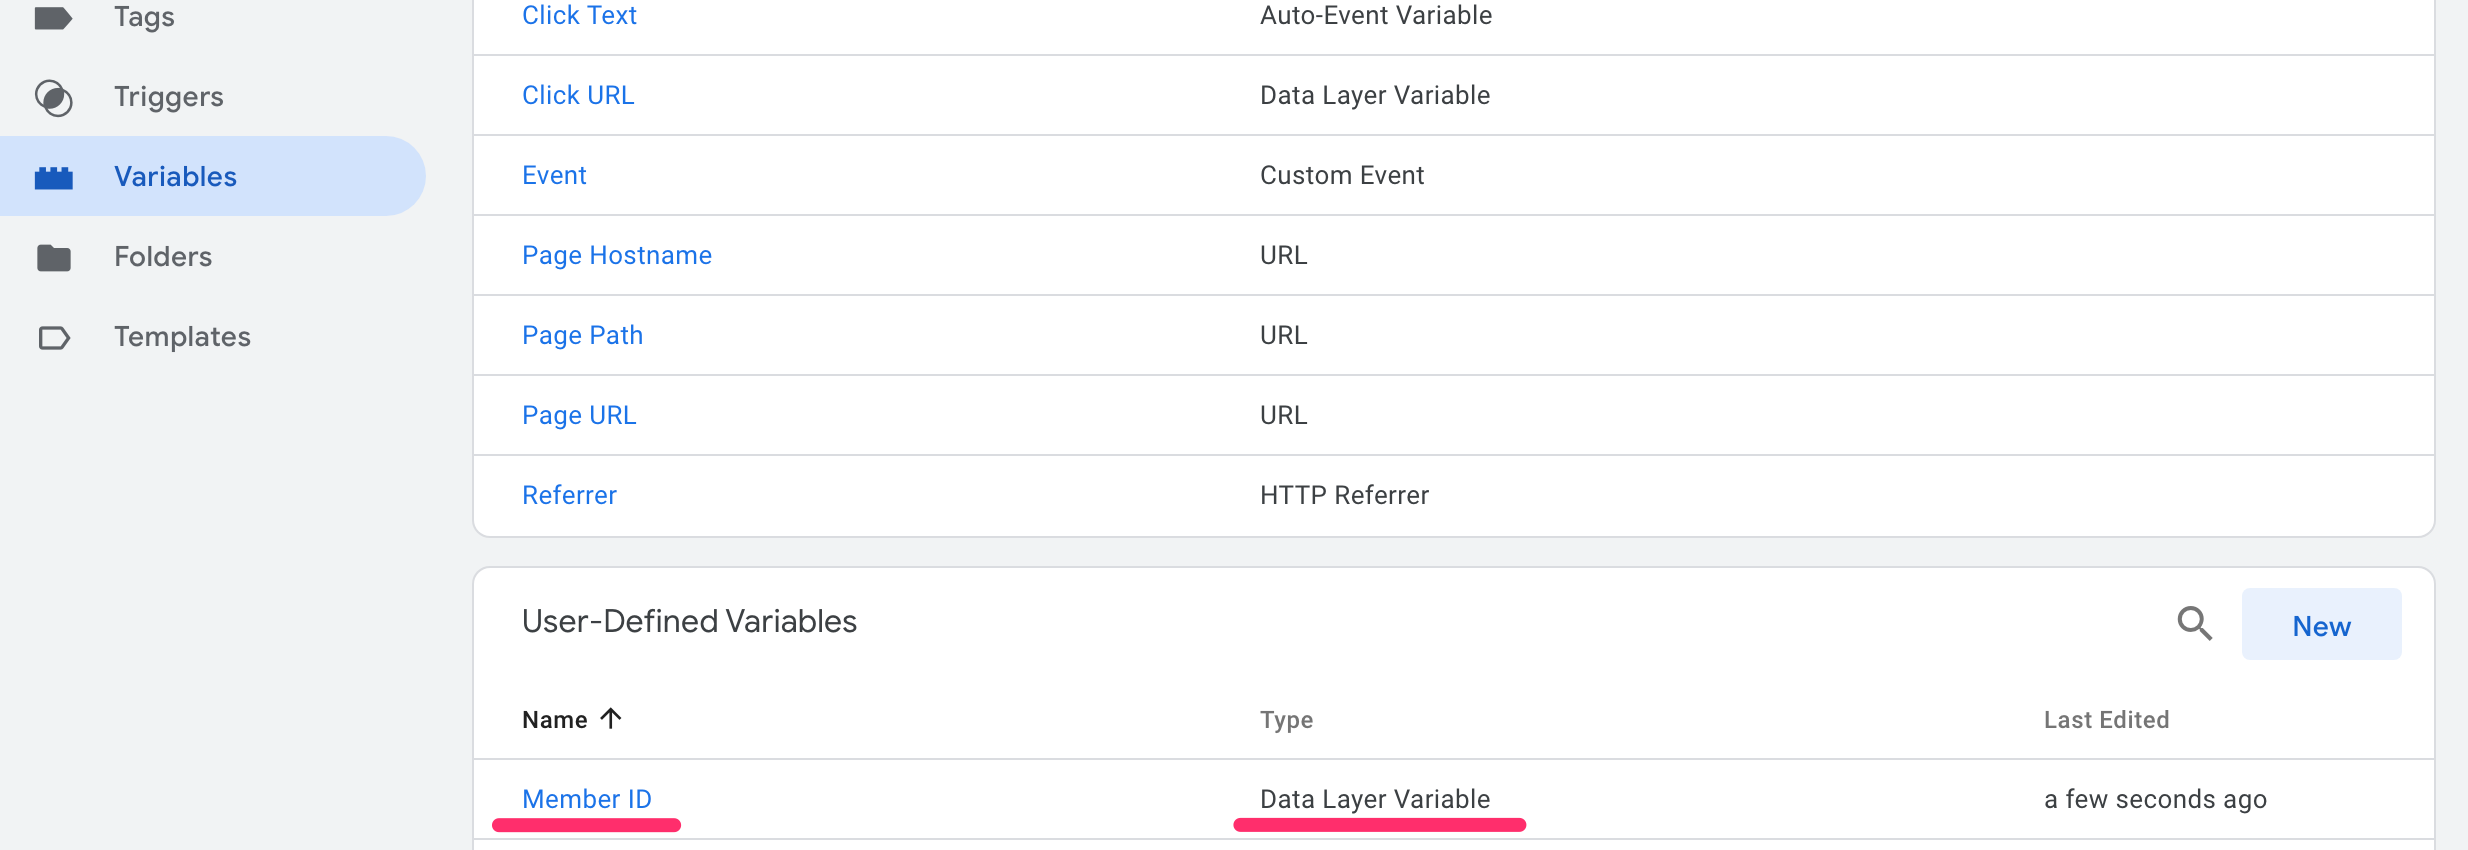
Task: Create a New user-defined variable
Action: [x=2320, y=625]
